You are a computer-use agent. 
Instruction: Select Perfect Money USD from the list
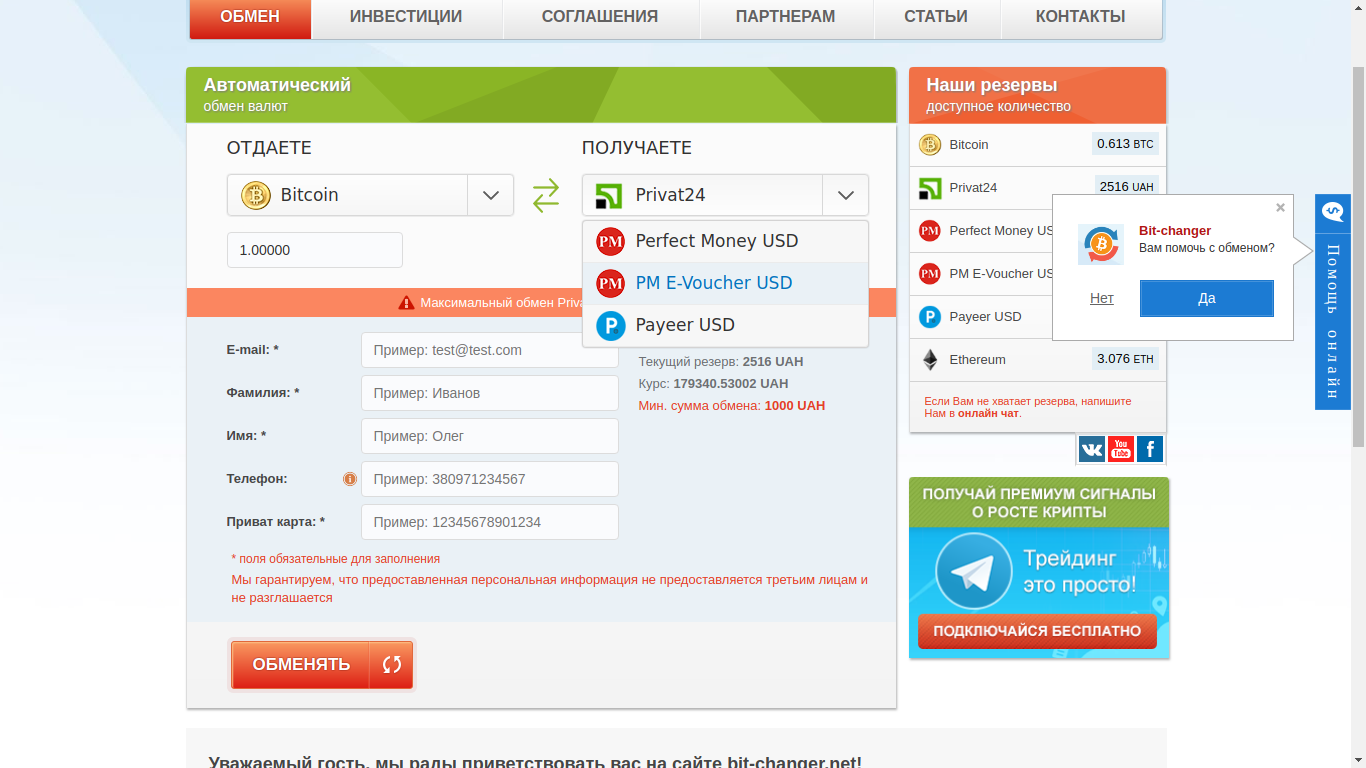725,241
